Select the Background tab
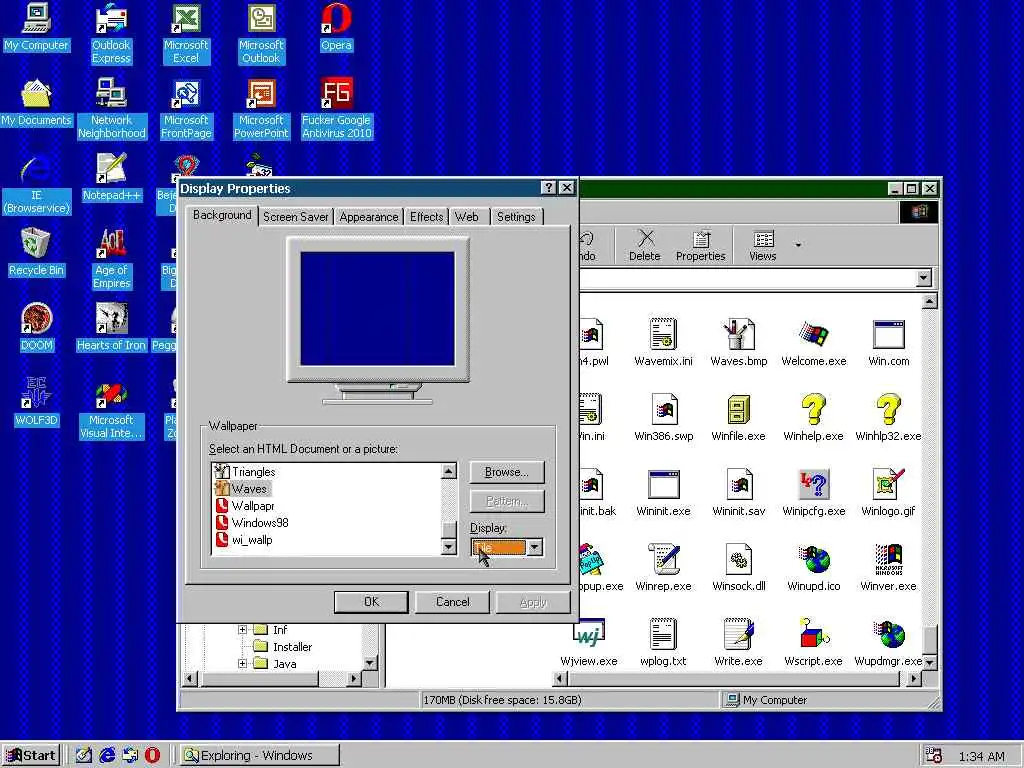The image size is (1024, 768). pyautogui.click(x=222, y=215)
